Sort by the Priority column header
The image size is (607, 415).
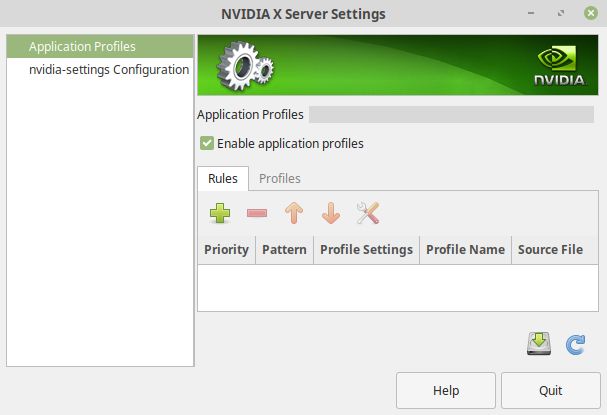pos(226,250)
